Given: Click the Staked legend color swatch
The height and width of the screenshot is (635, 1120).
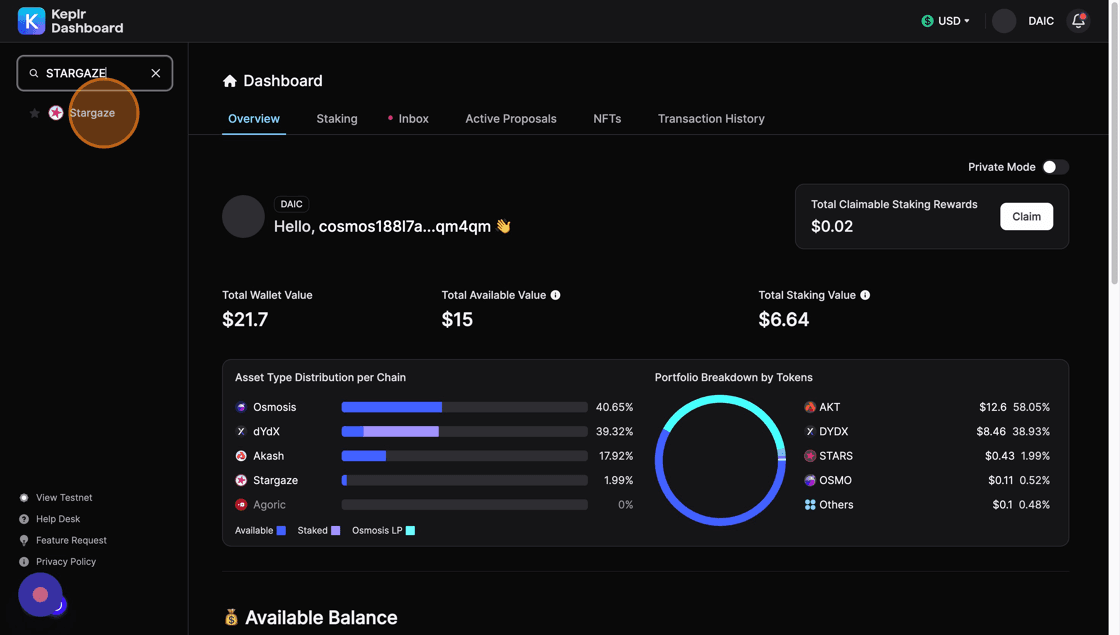Looking at the screenshot, I should coord(336,530).
